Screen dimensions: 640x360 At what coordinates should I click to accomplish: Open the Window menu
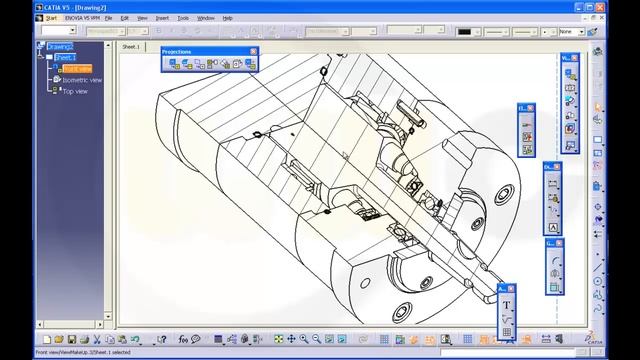pos(206,18)
